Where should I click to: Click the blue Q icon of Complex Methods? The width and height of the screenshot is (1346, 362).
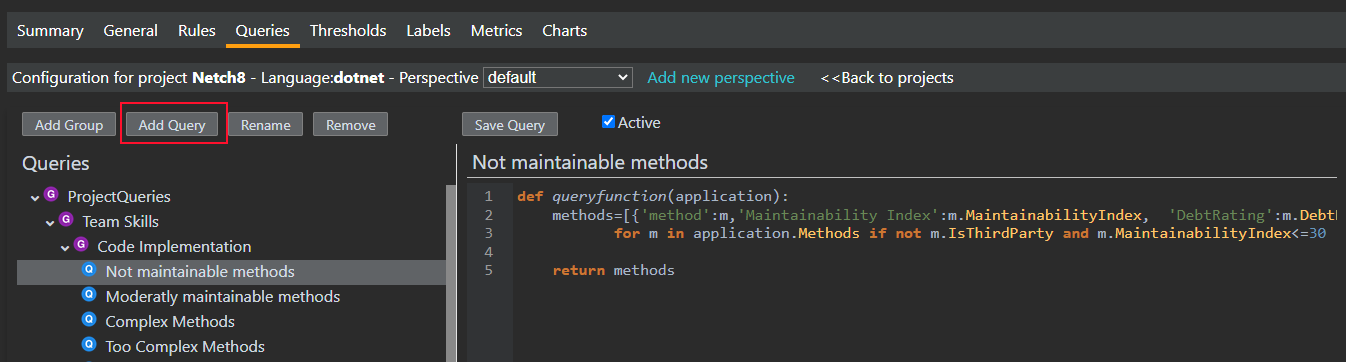coord(88,320)
